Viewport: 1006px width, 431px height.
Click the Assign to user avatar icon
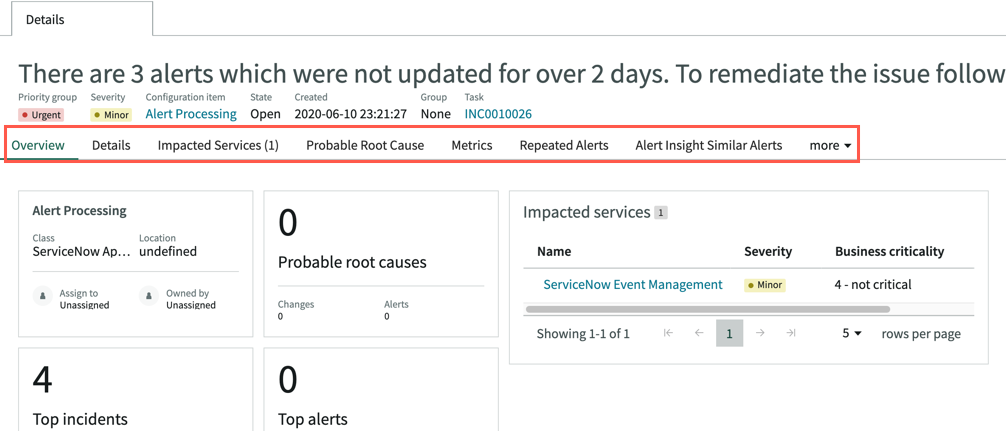point(43,297)
